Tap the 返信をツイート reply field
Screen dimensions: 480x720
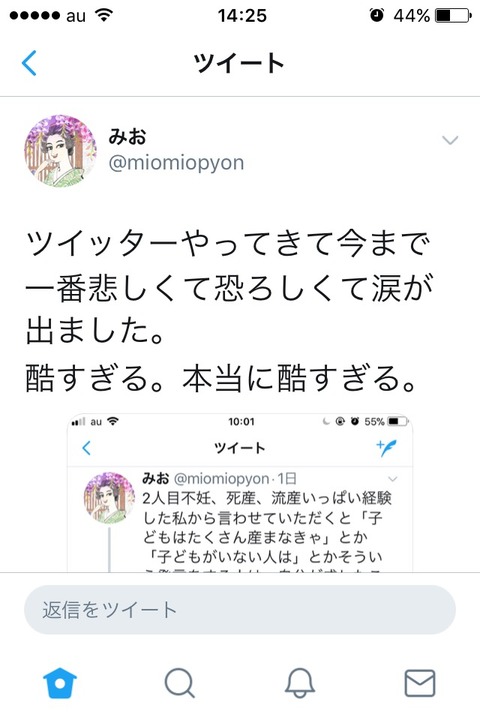click(240, 610)
